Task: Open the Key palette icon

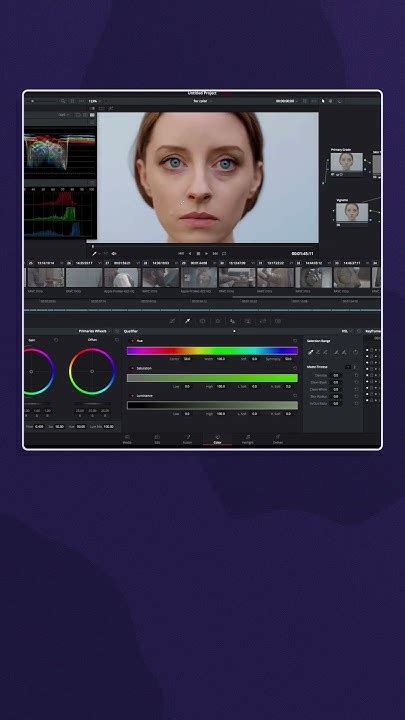Action: [263, 321]
